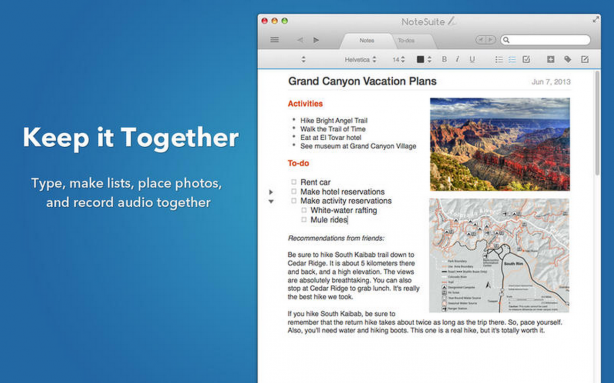Screen dimensions: 614x383
Task: Switch to the Notes tab
Action: (x=367, y=40)
